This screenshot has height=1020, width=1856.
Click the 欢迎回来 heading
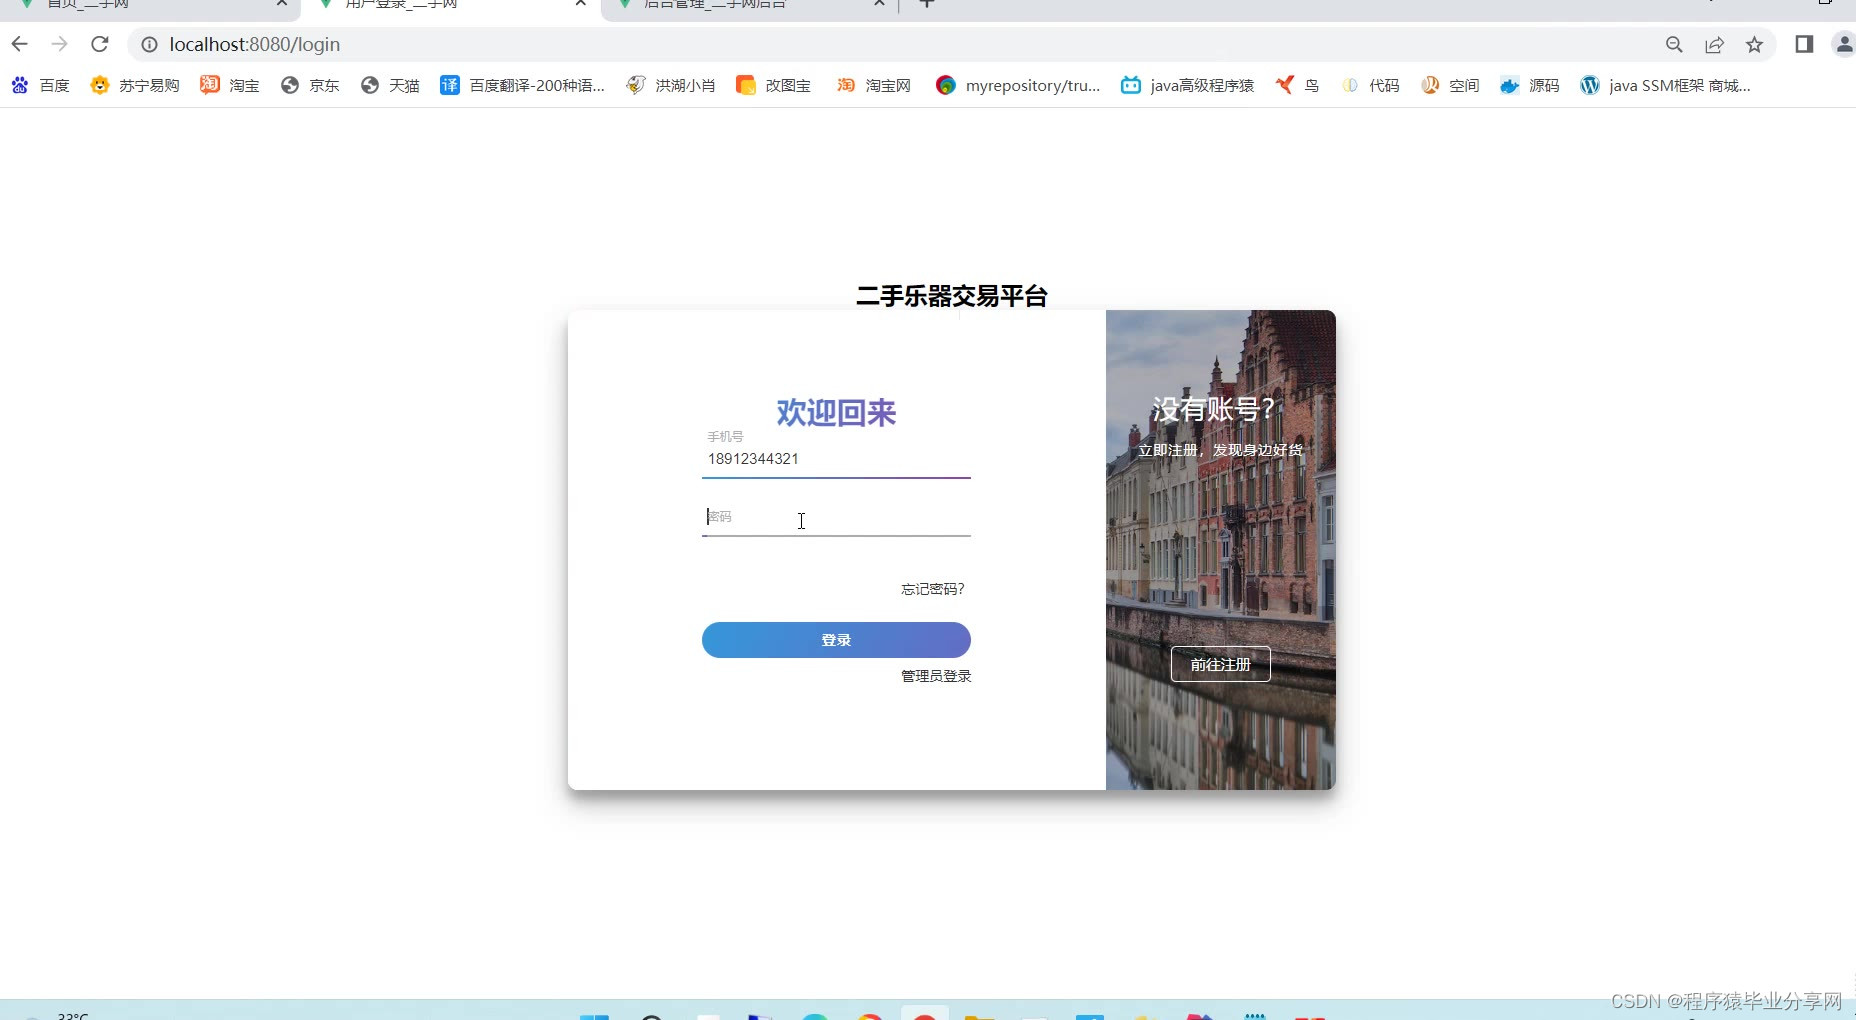[836, 412]
